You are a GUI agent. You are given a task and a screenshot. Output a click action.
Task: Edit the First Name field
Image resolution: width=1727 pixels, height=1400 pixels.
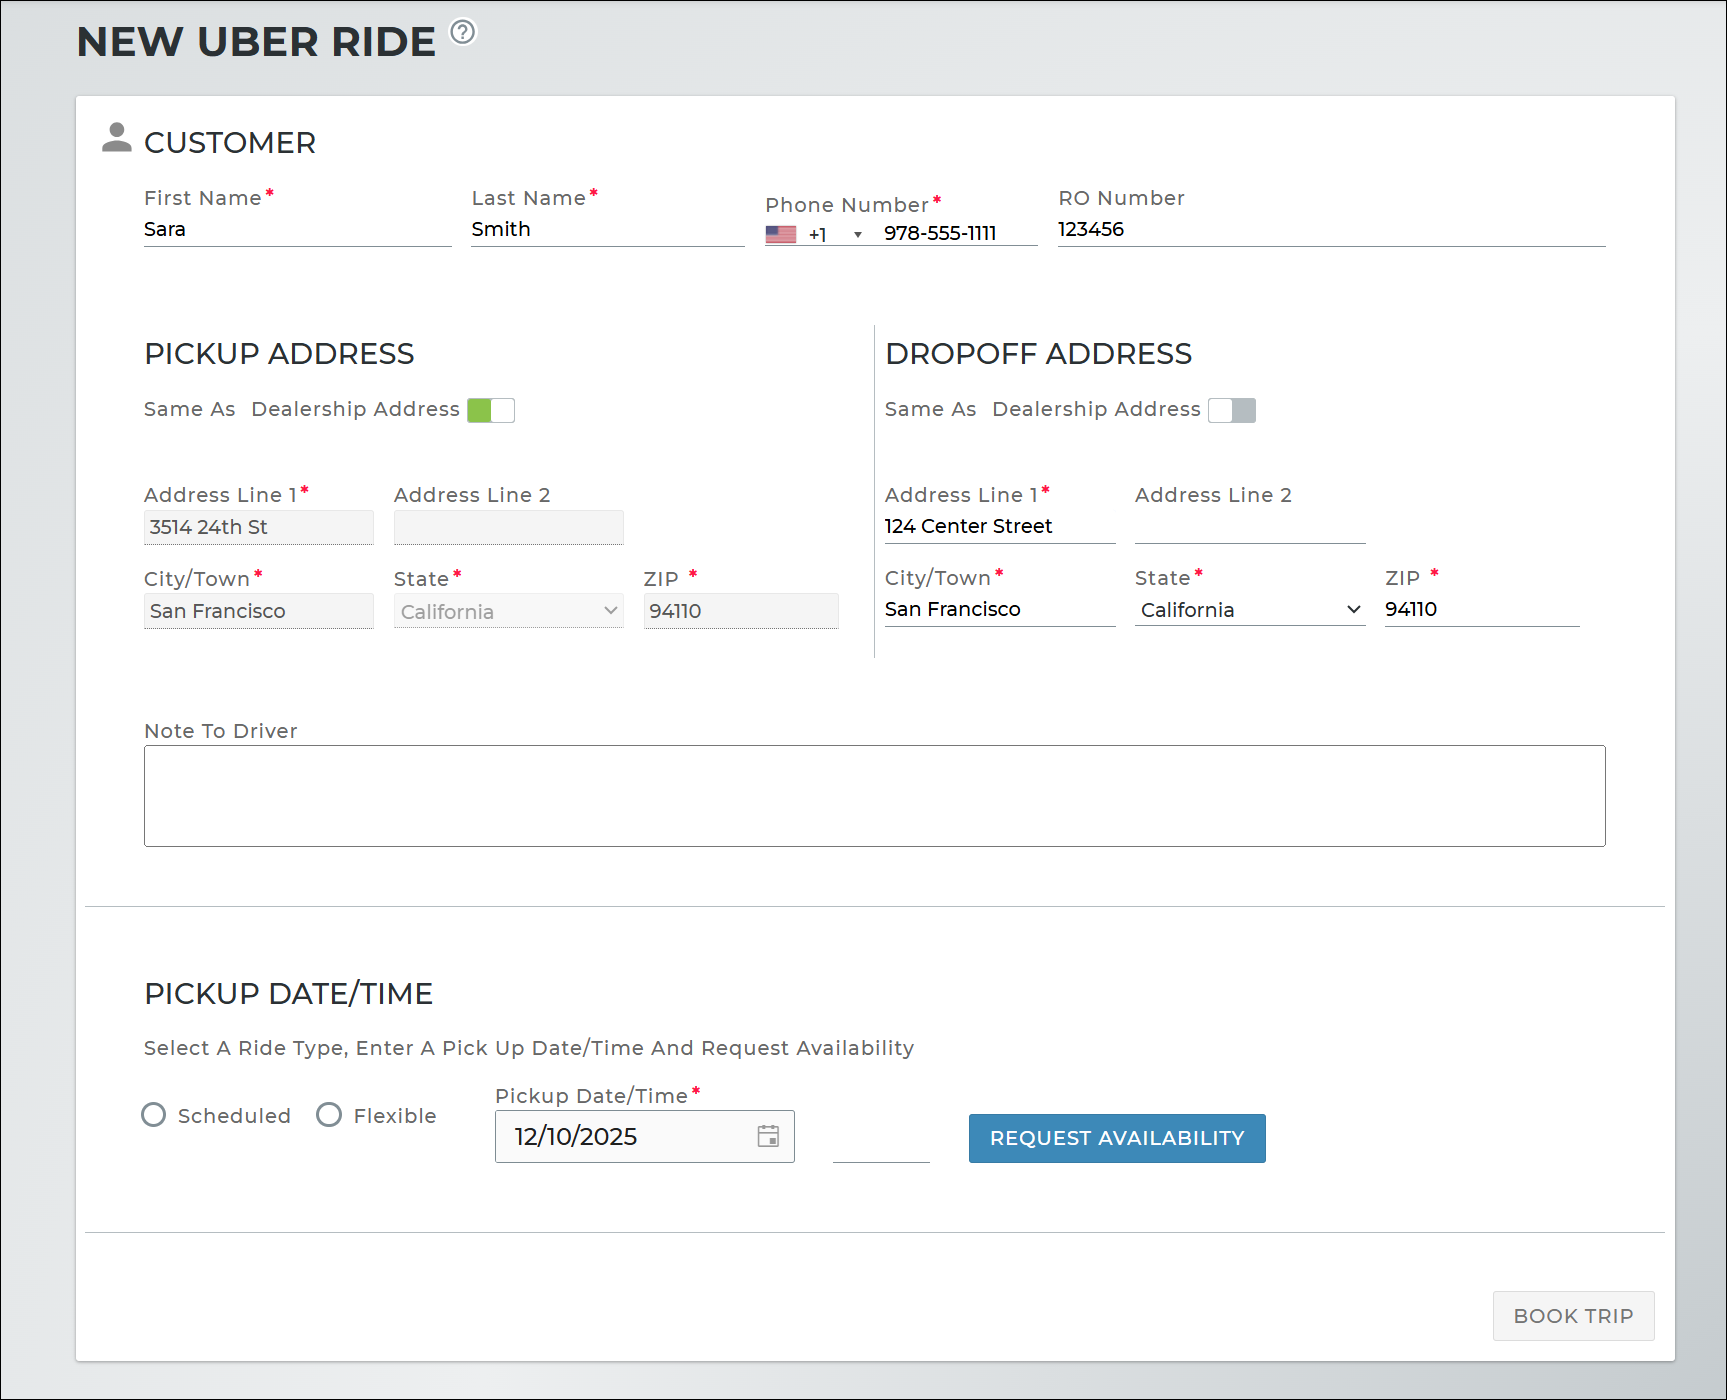coord(297,230)
